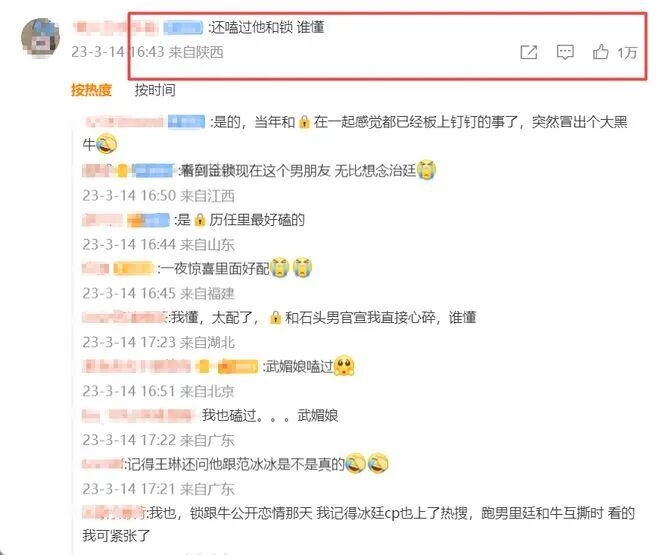Click laughing-crying emoji after 牛
Screen dimensions: 660x555
[106, 144]
